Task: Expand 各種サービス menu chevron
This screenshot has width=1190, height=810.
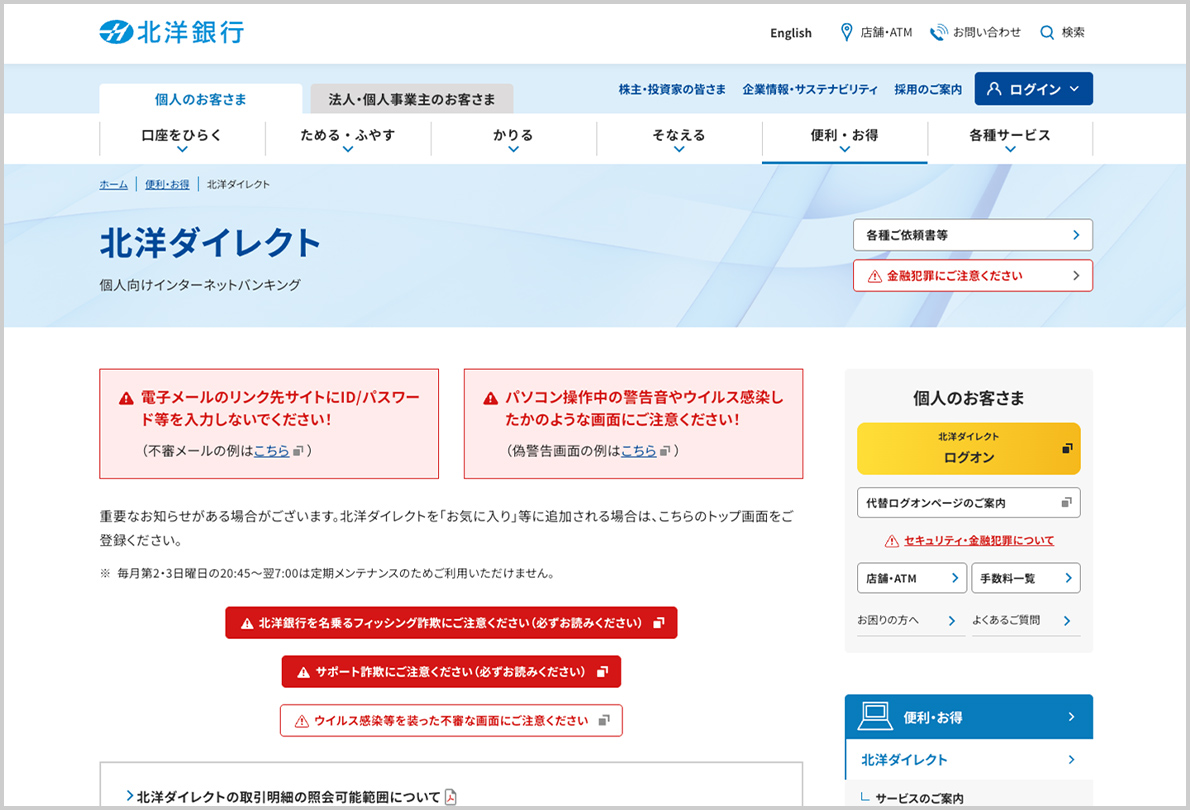Action: pyautogui.click(x=1010, y=150)
